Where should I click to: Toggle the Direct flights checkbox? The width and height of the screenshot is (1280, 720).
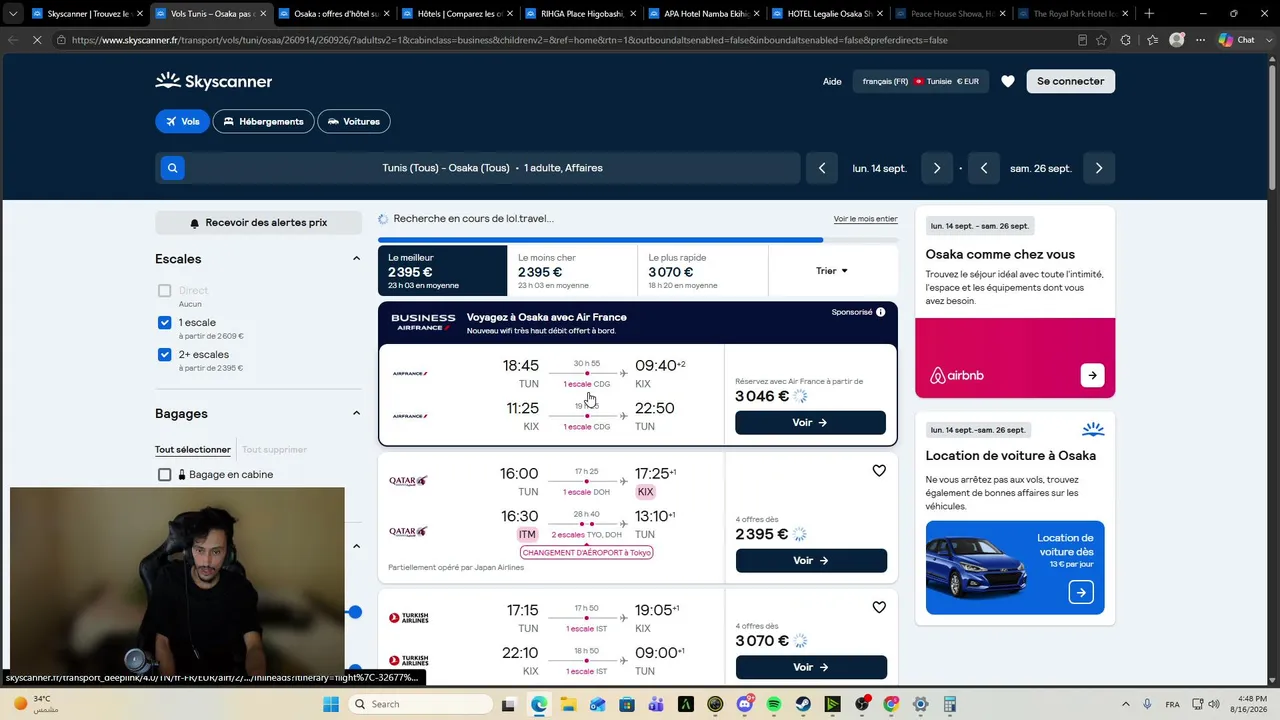tap(165, 291)
